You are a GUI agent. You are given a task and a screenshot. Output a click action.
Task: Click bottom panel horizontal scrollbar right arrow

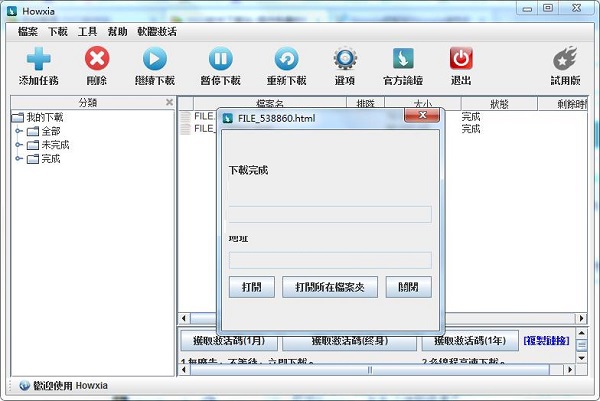(570, 370)
